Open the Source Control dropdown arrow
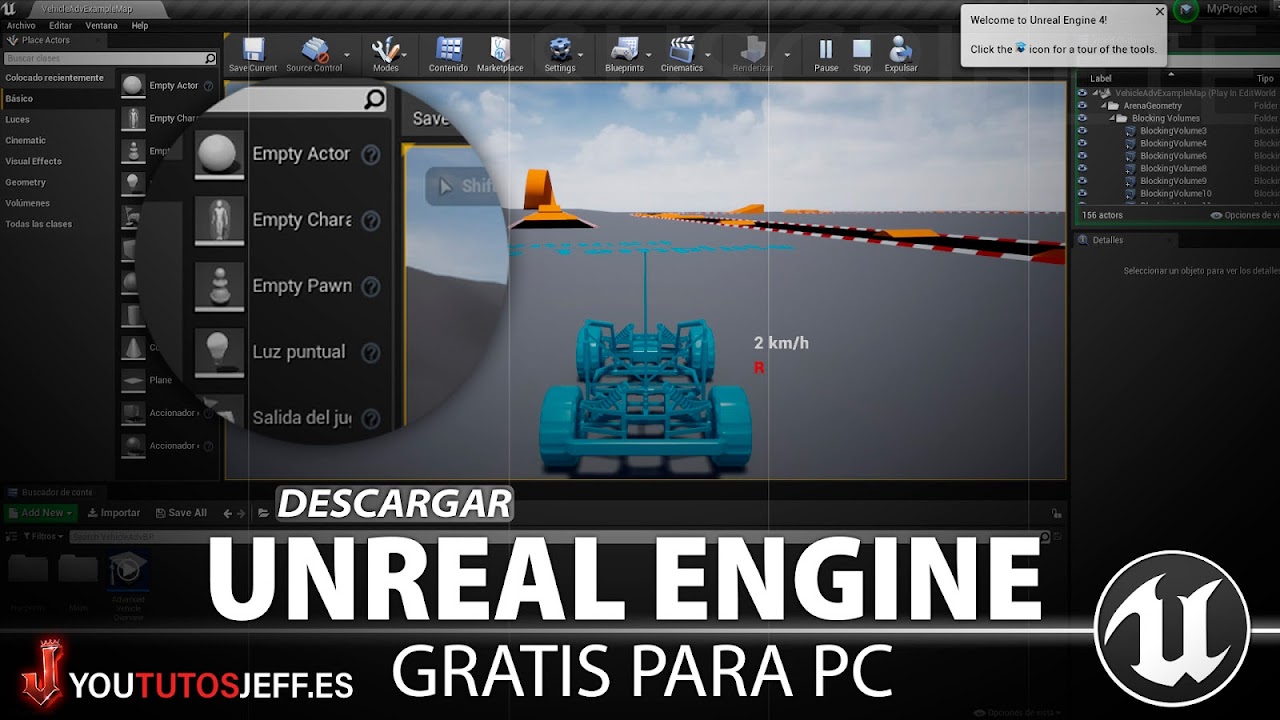The width and height of the screenshot is (1280, 720). pos(347,55)
